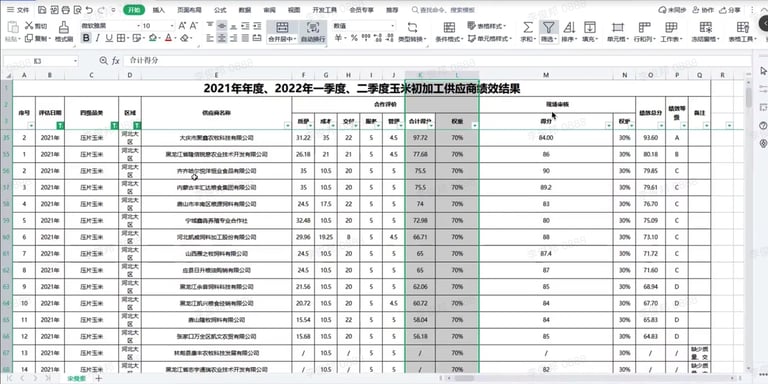The width and height of the screenshot is (768, 384).
Task: Switch to the 公式 Formulas tab
Action: [x=220, y=10]
